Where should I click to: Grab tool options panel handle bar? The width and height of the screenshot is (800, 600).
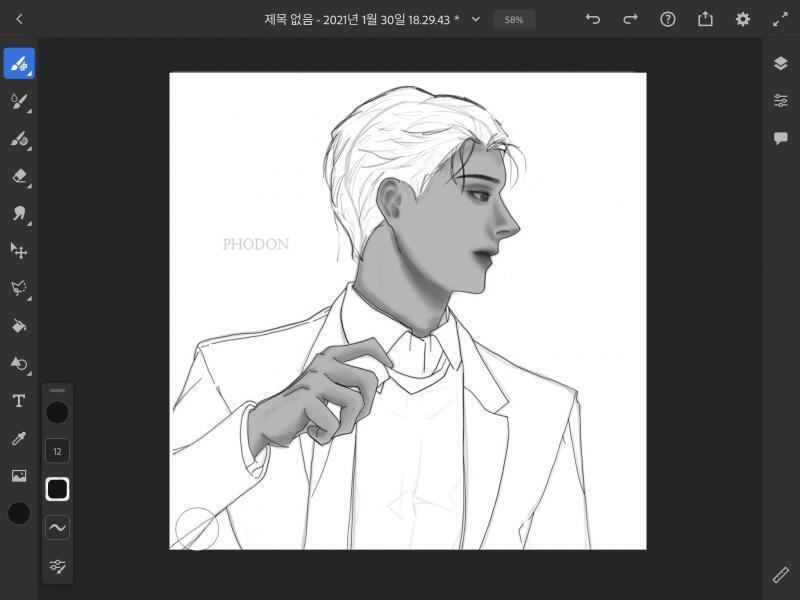click(57, 390)
